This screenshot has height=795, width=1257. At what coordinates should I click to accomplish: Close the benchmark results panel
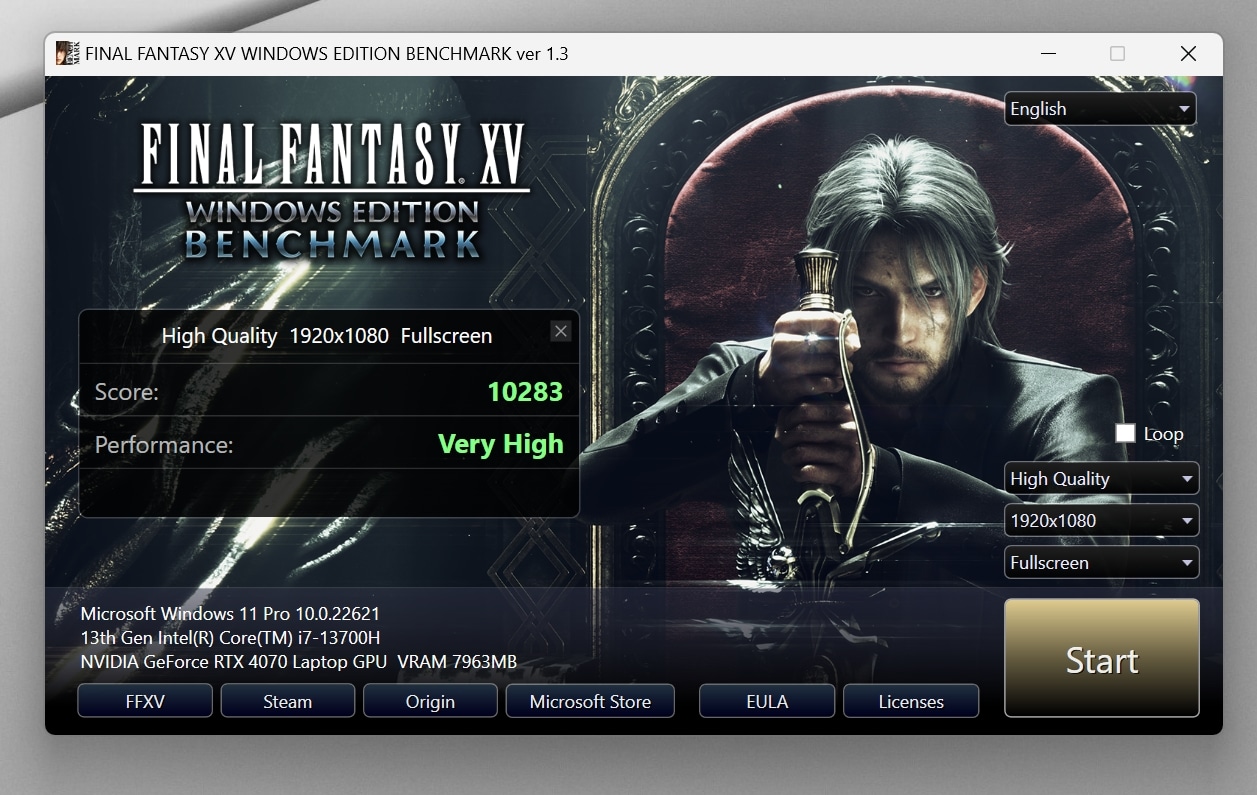561,331
